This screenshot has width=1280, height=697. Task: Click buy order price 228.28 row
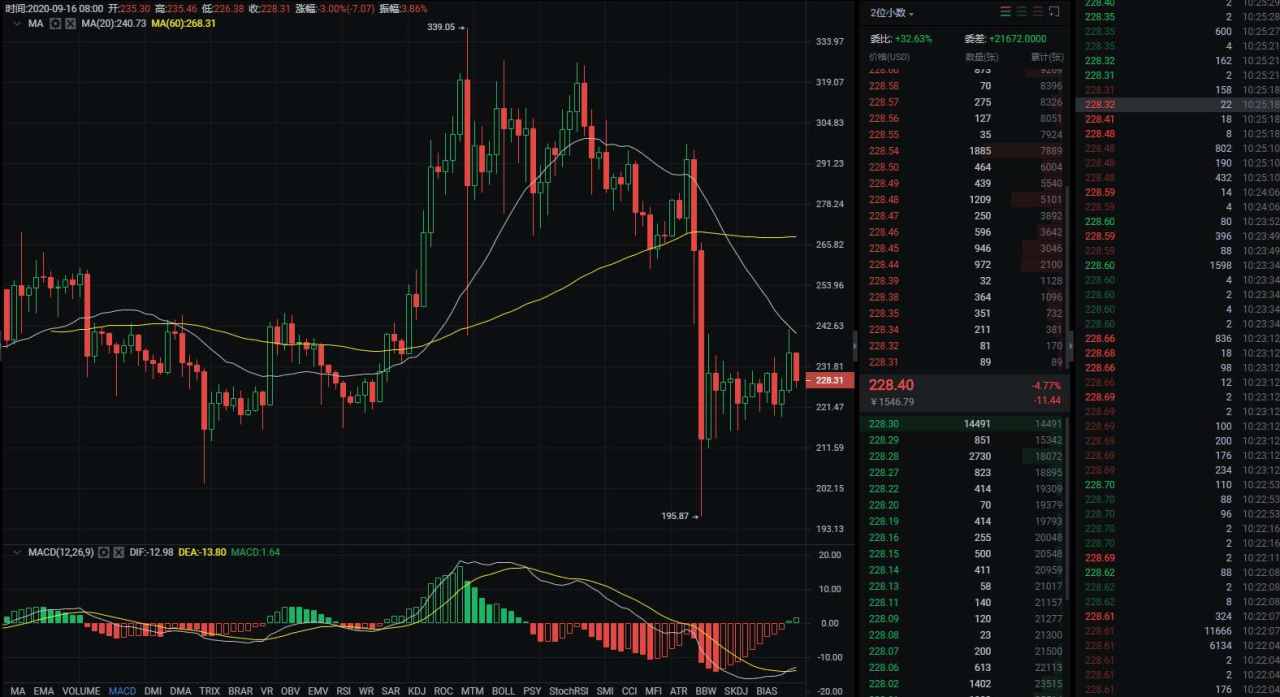pyautogui.click(x=964, y=456)
